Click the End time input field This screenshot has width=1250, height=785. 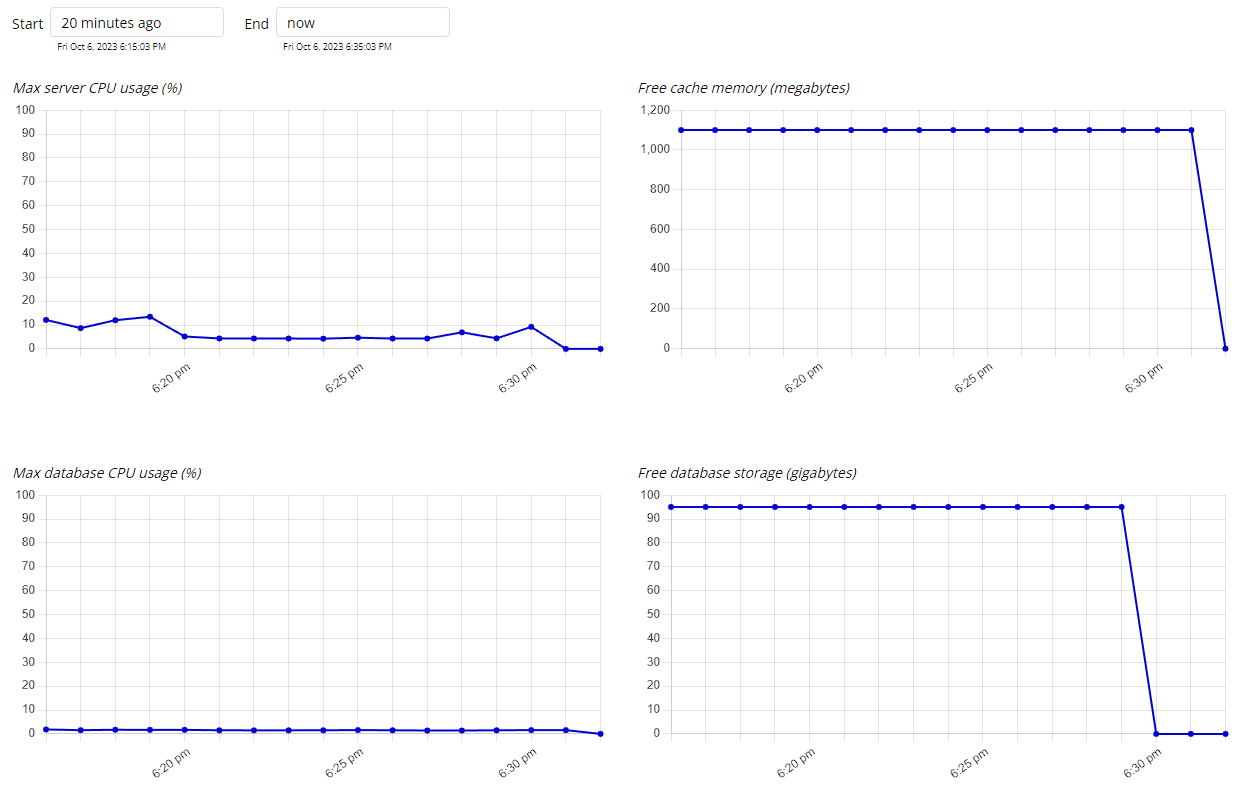pos(363,23)
